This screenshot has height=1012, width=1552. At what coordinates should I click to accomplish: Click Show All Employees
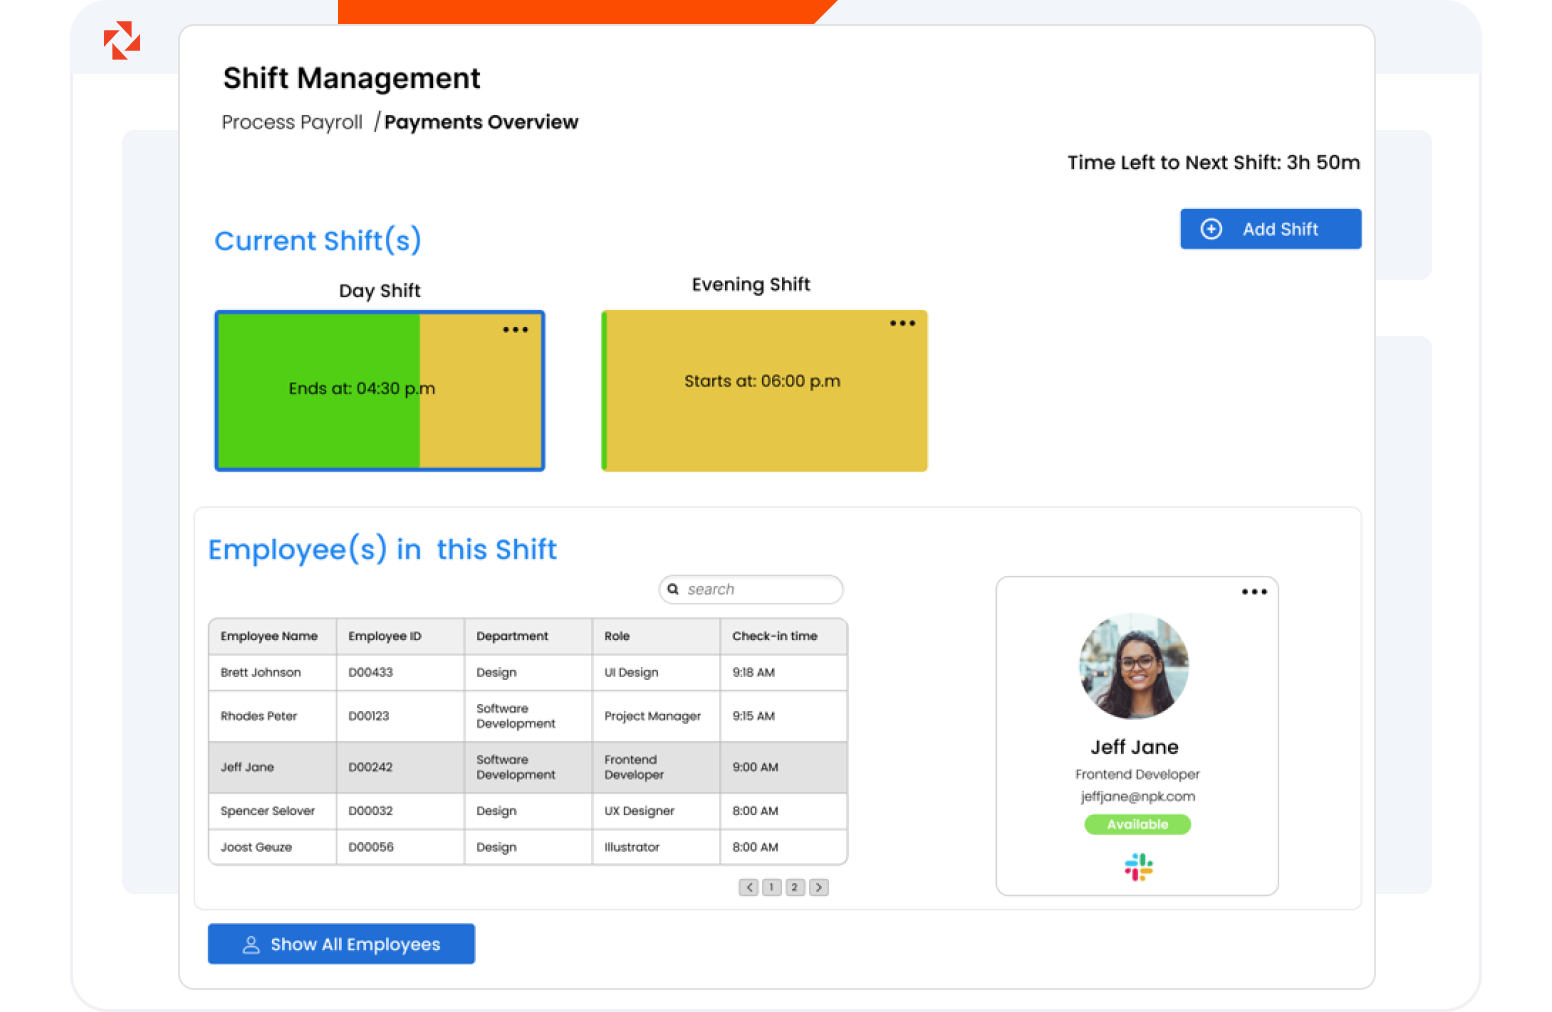pyautogui.click(x=340, y=944)
